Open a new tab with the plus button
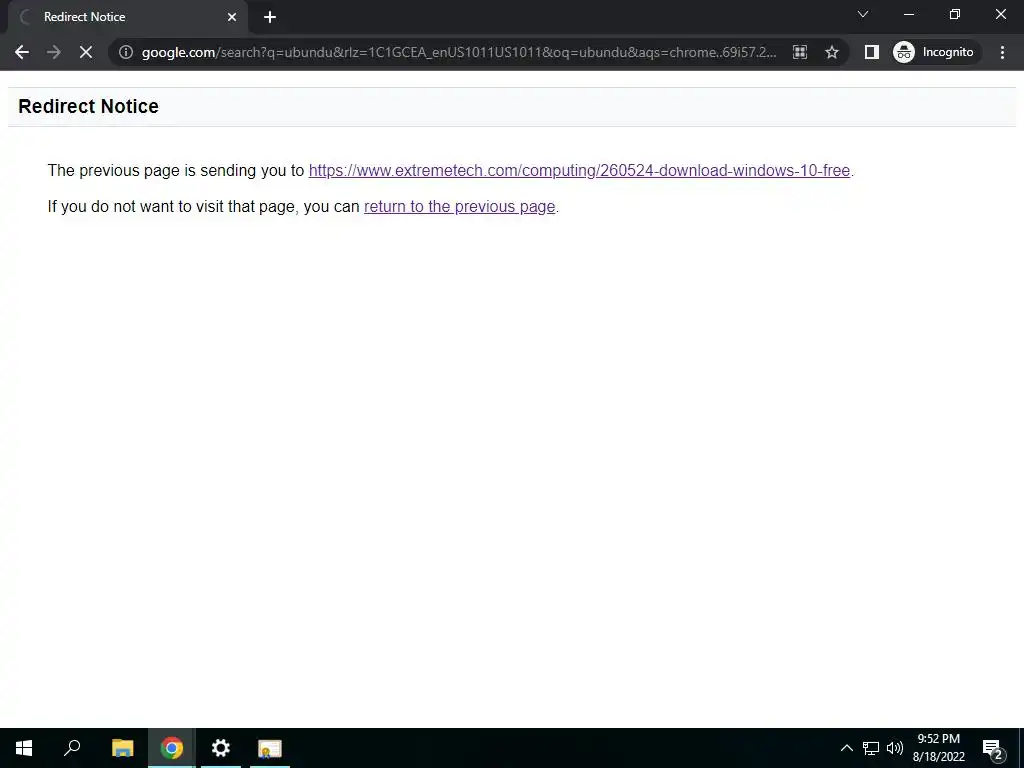Image resolution: width=1024 pixels, height=768 pixels. (270, 17)
